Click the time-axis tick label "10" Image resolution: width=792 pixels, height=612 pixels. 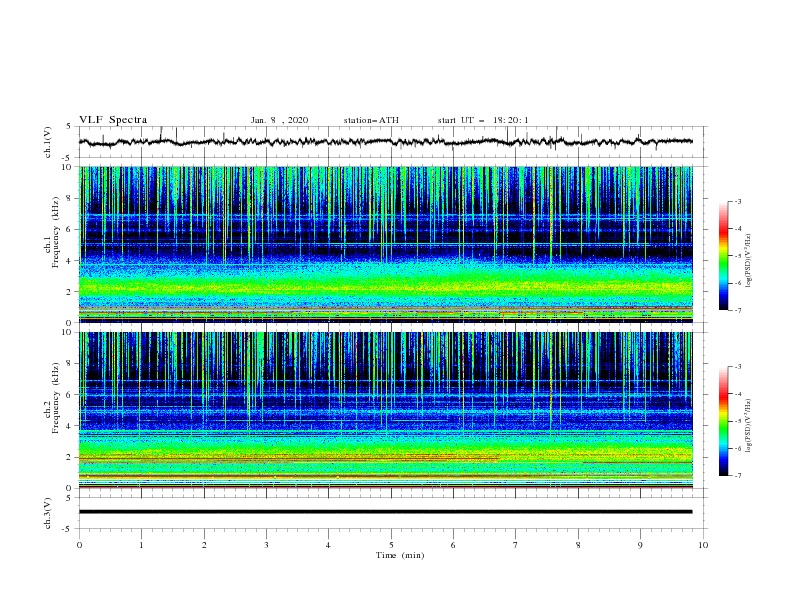click(703, 545)
